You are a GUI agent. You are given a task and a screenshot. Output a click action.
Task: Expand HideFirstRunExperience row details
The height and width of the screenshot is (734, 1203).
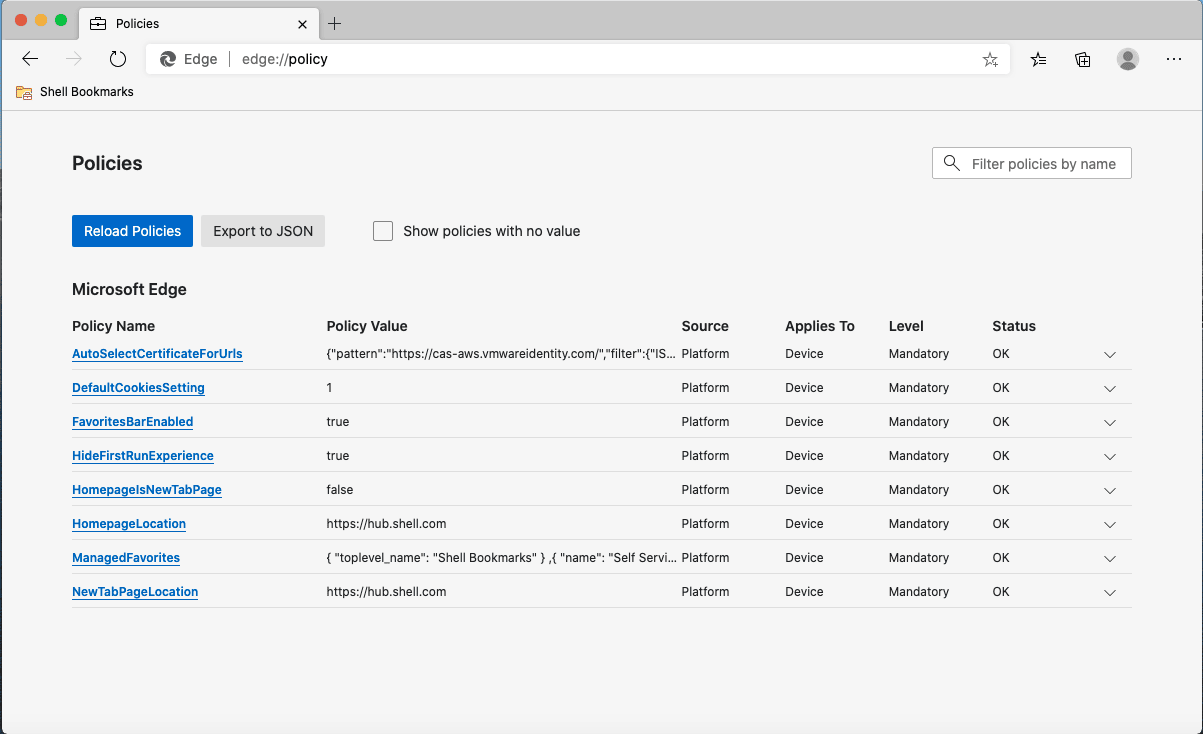point(1109,457)
